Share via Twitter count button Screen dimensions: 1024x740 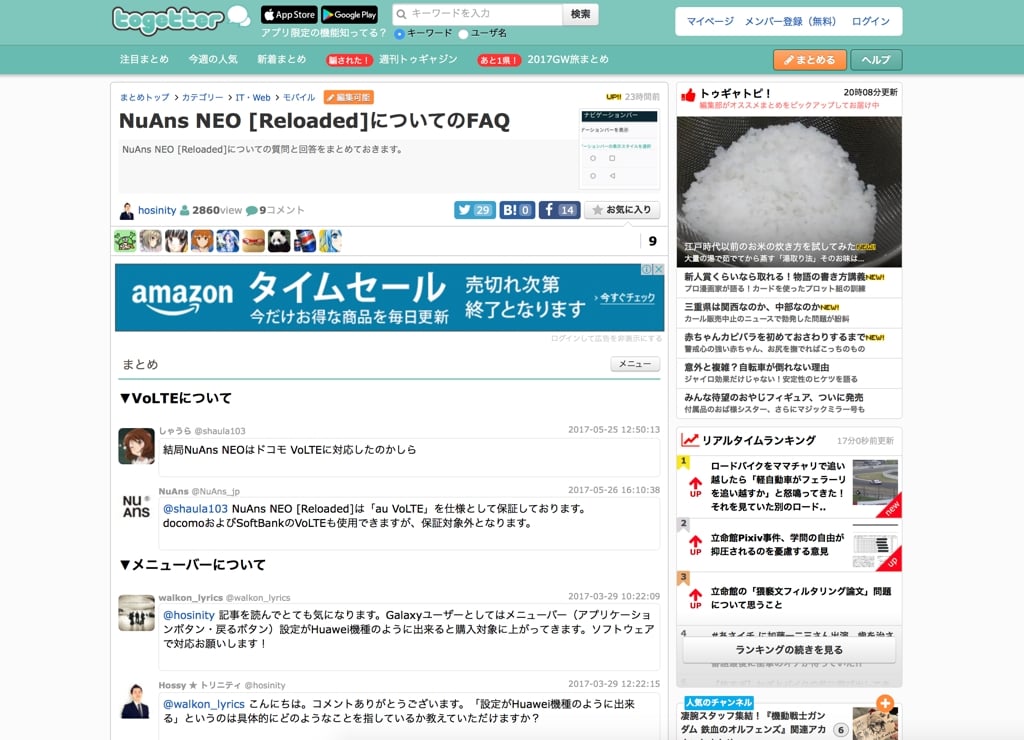tap(474, 210)
